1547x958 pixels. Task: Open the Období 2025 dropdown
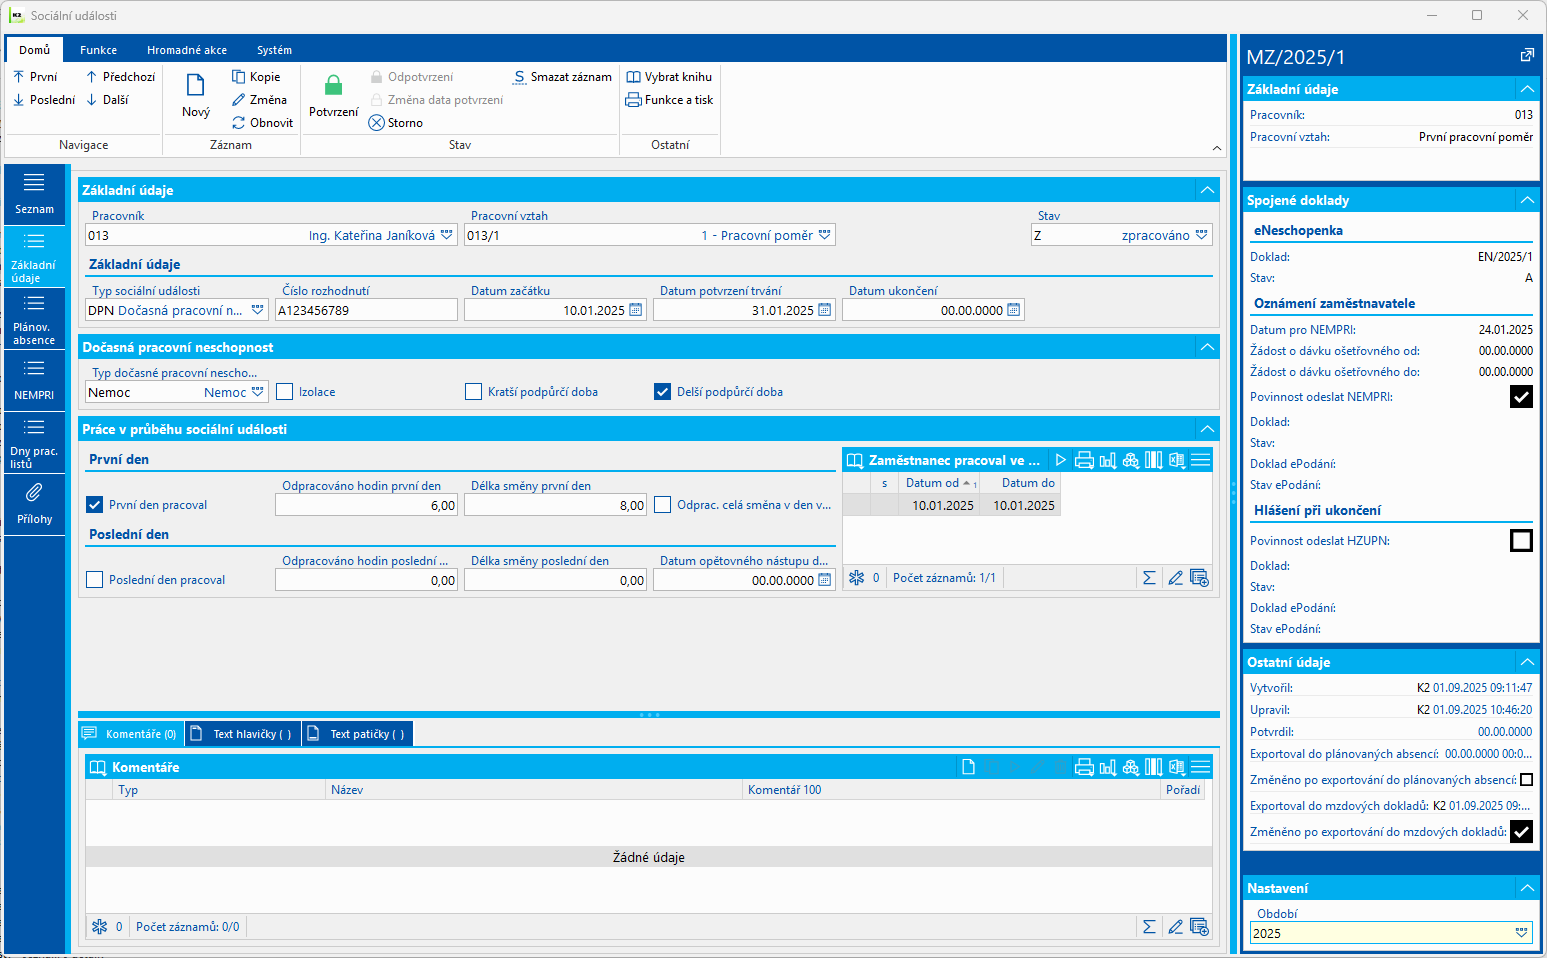pos(1522,933)
